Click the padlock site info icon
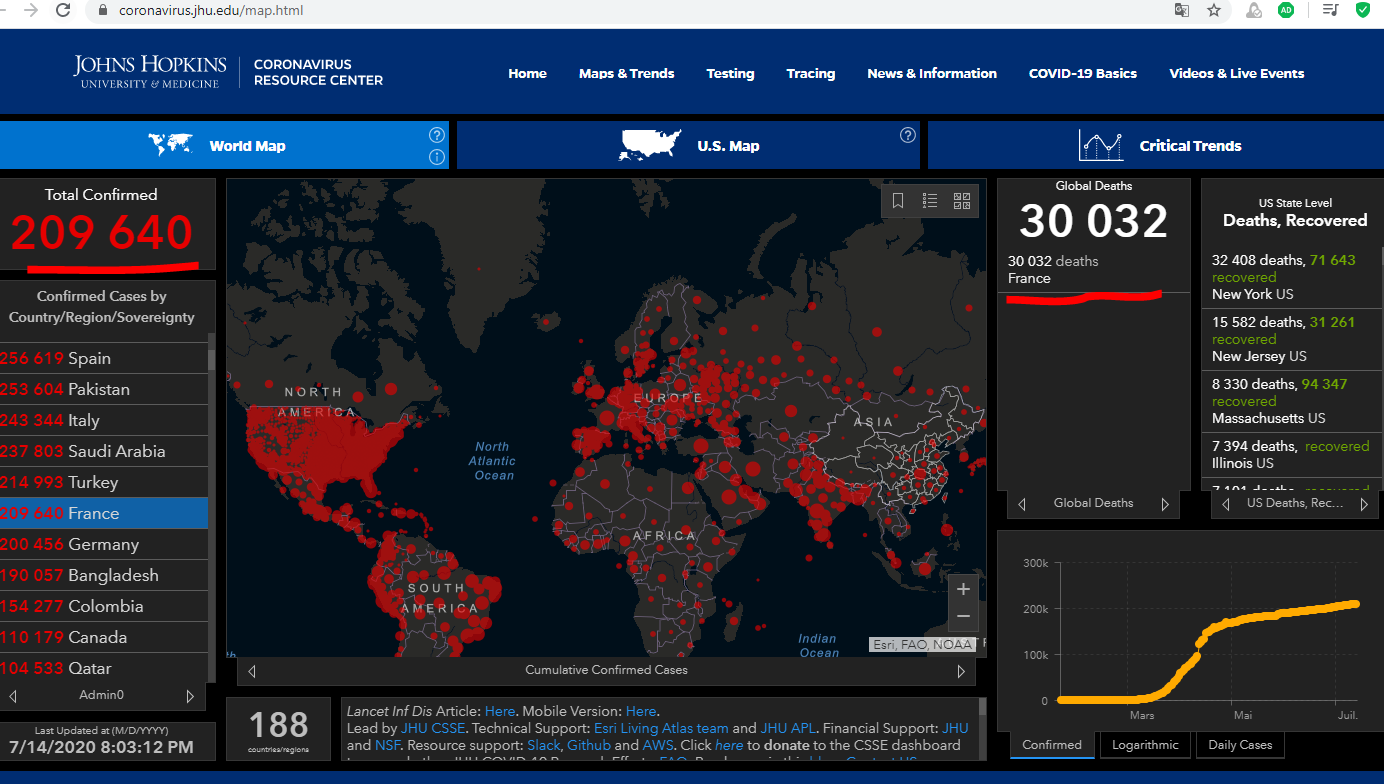The width and height of the screenshot is (1384, 784). tap(103, 11)
